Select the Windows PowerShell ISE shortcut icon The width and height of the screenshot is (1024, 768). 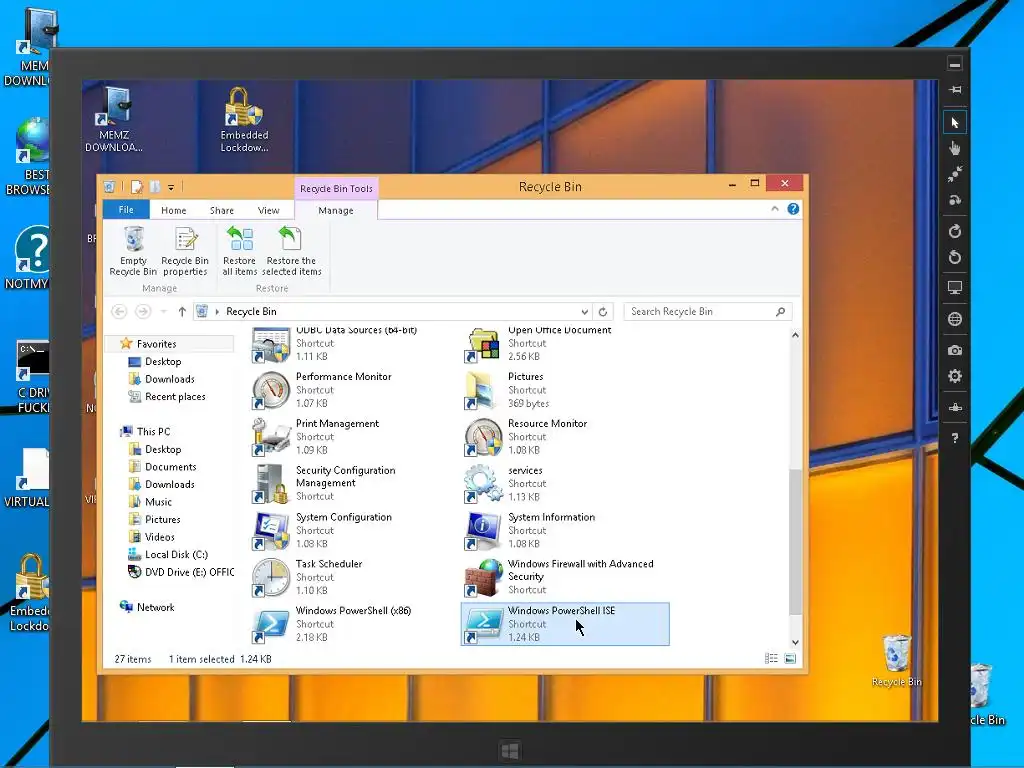pyautogui.click(x=483, y=625)
